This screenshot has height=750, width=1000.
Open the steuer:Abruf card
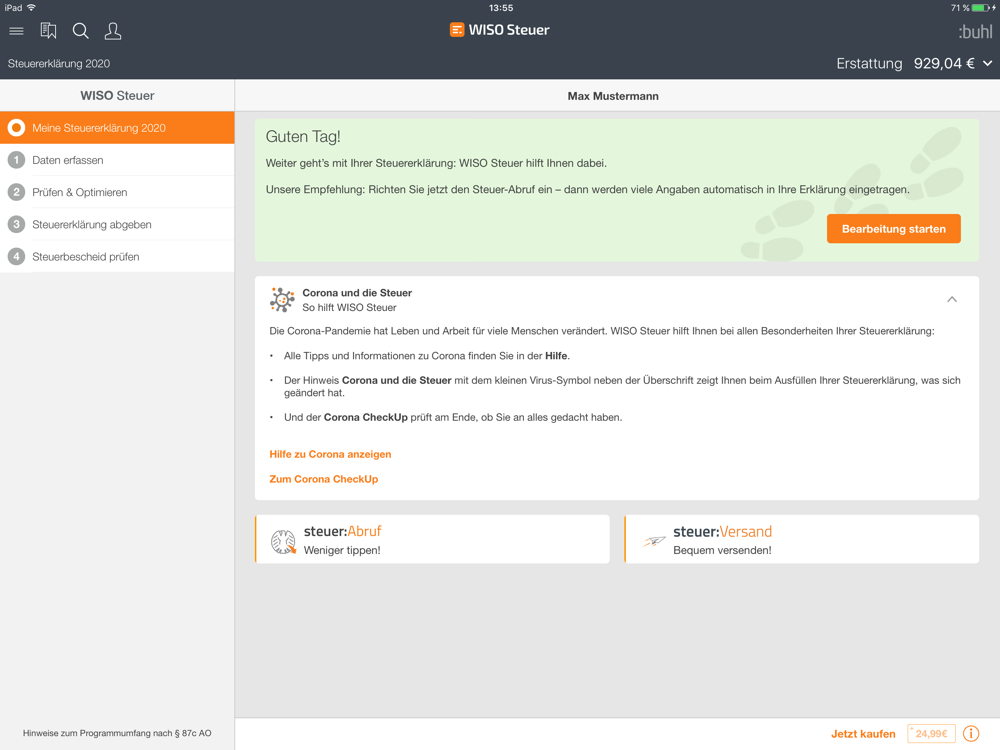432,540
